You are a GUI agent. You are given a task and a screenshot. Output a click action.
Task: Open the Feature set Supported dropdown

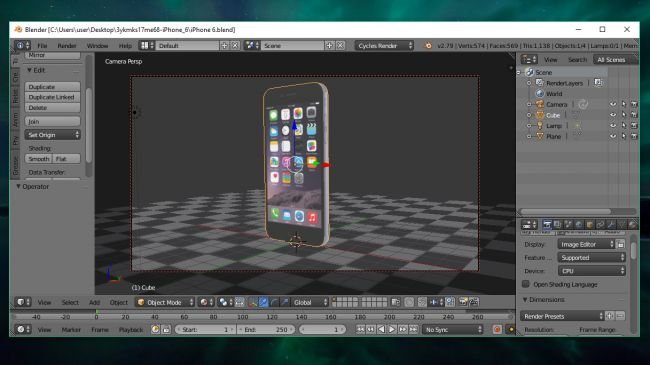[x=592, y=258]
